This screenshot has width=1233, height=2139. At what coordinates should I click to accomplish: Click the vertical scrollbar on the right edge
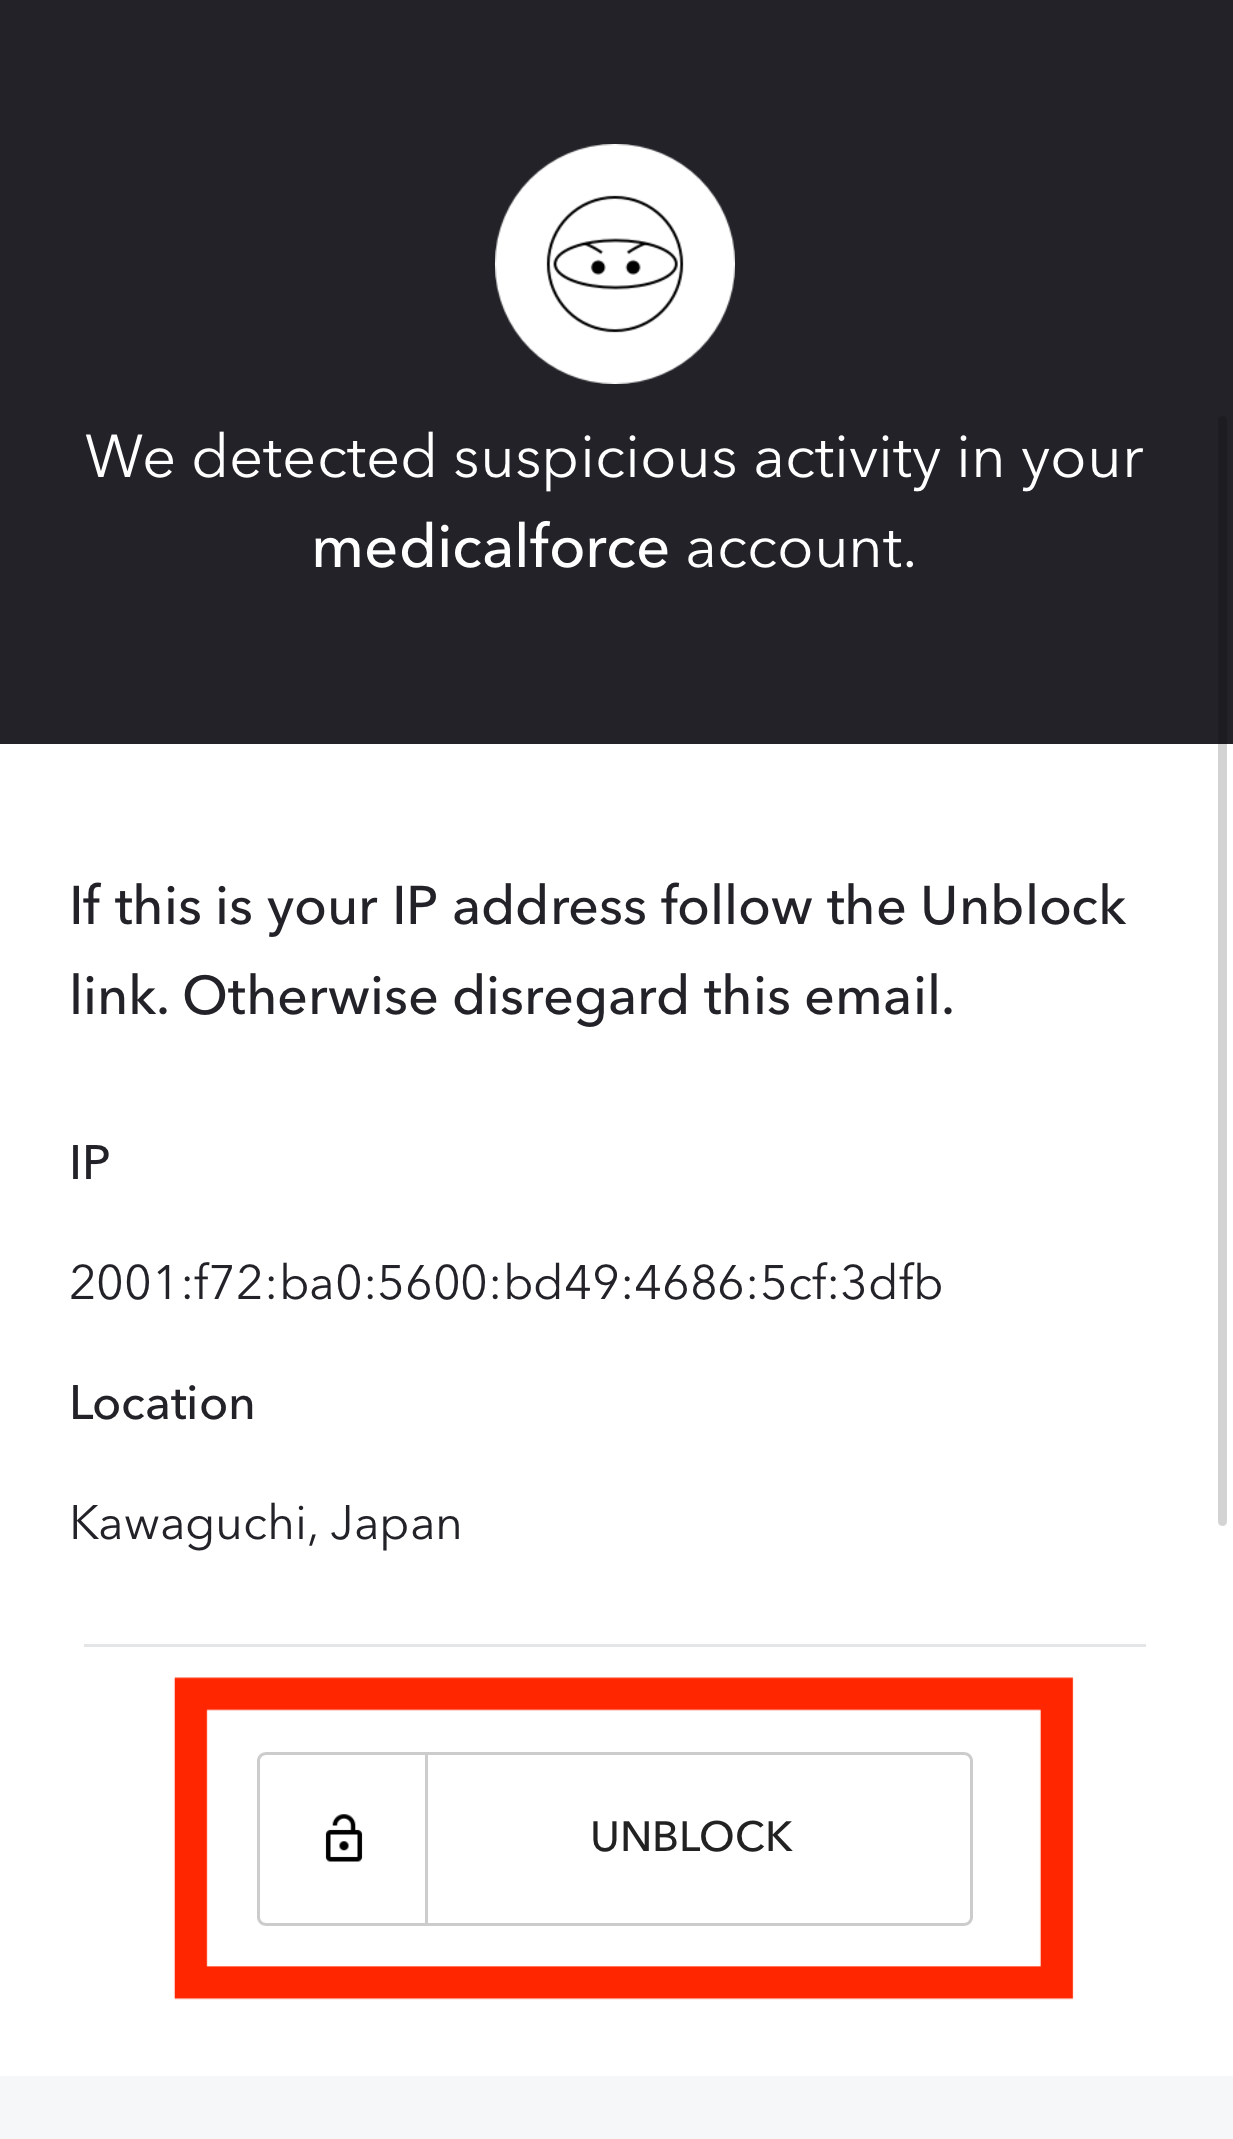pos(1222,970)
